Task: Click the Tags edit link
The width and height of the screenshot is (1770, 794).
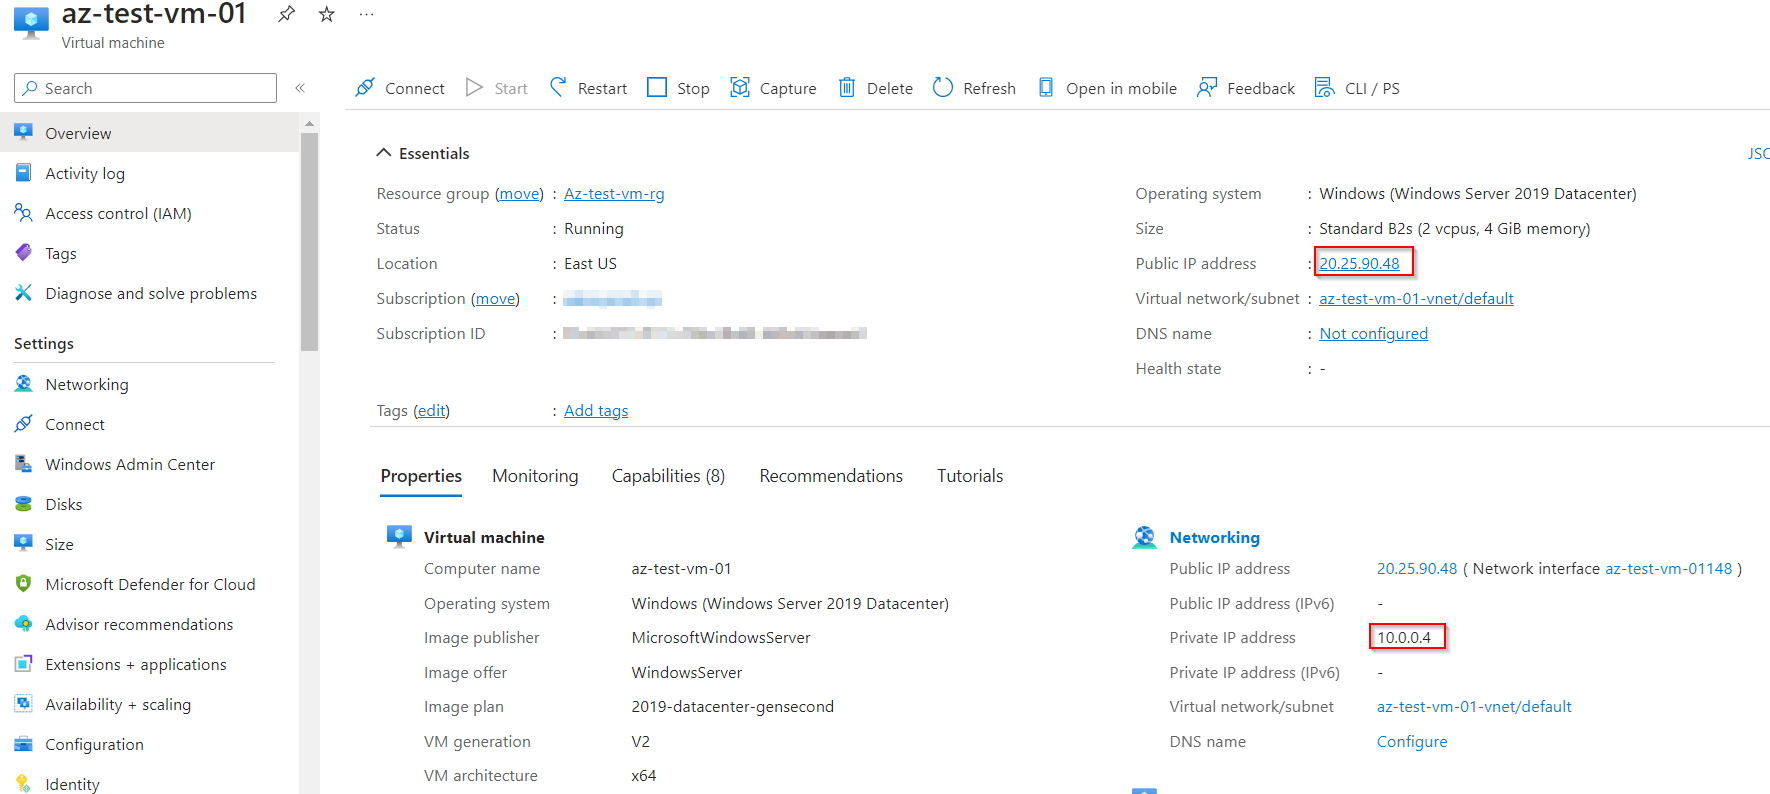Action: (x=431, y=411)
